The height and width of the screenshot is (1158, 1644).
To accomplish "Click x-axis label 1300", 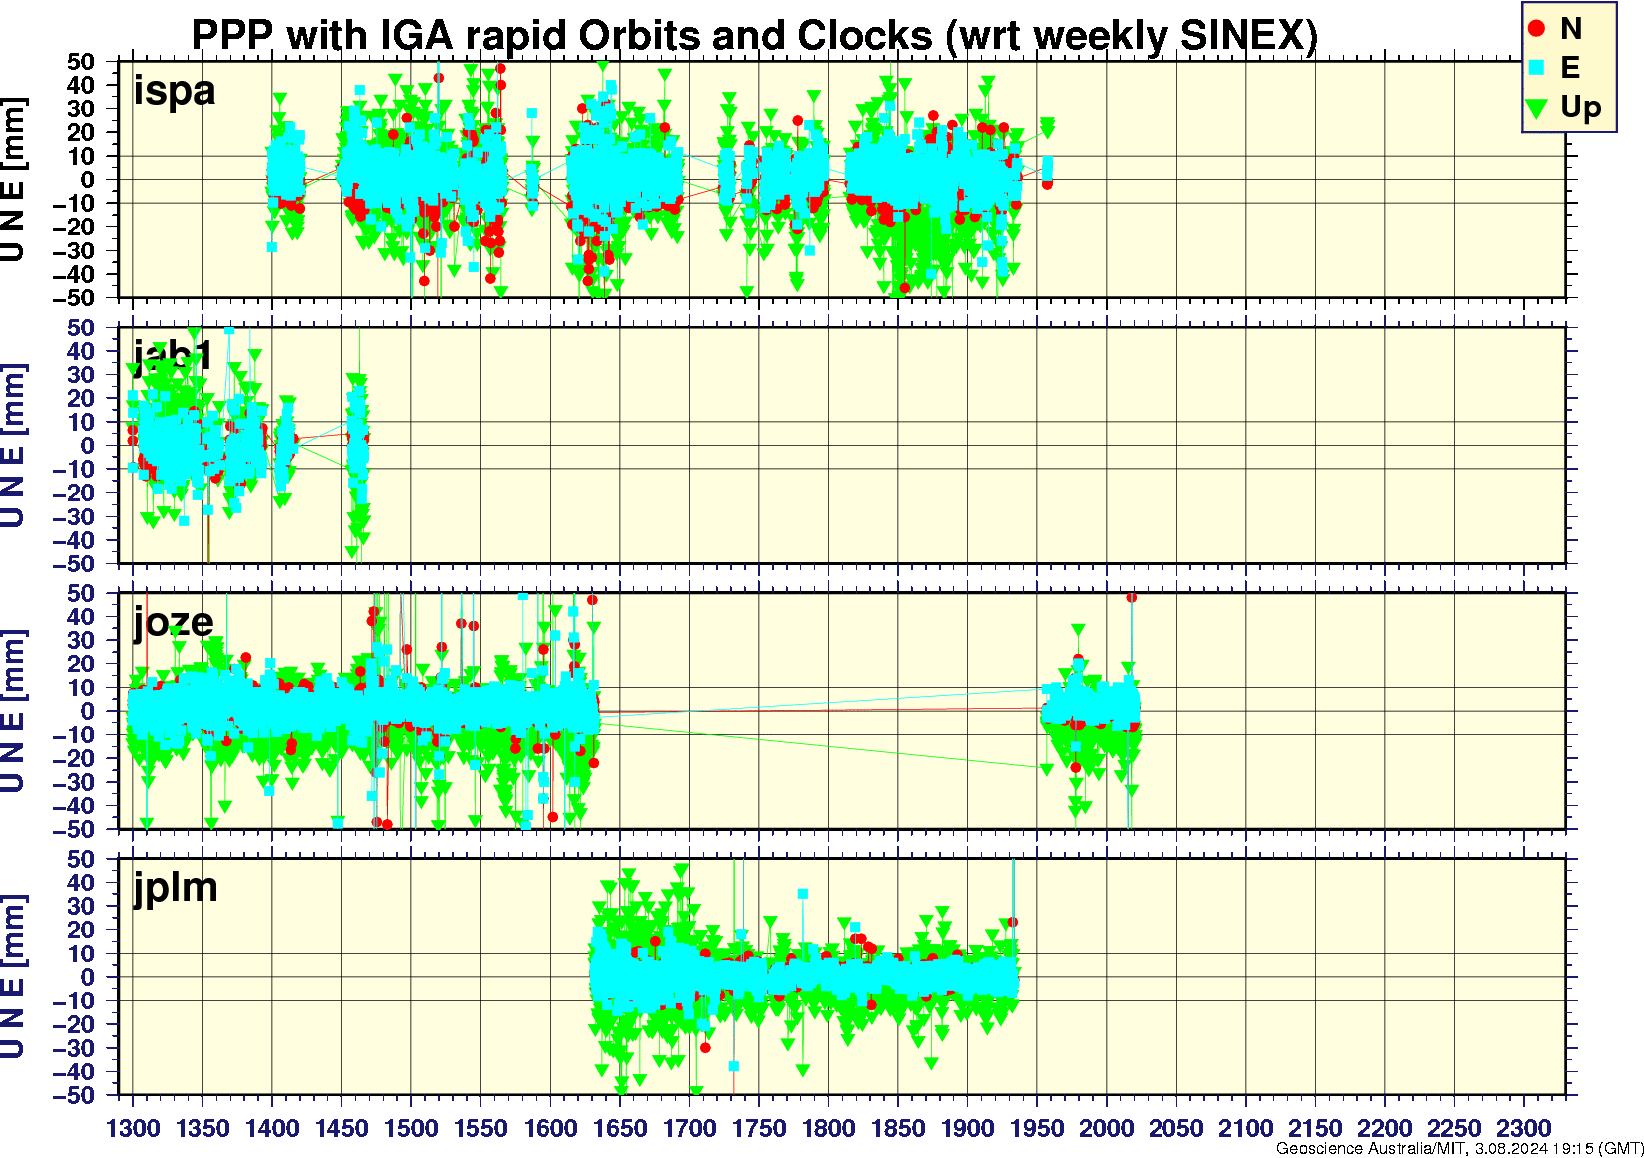I will point(133,1128).
